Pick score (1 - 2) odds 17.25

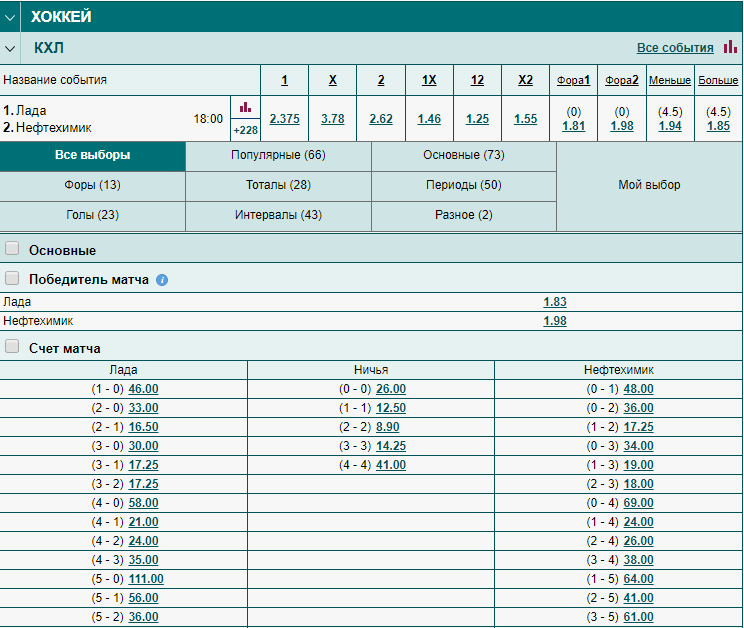coord(638,427)
